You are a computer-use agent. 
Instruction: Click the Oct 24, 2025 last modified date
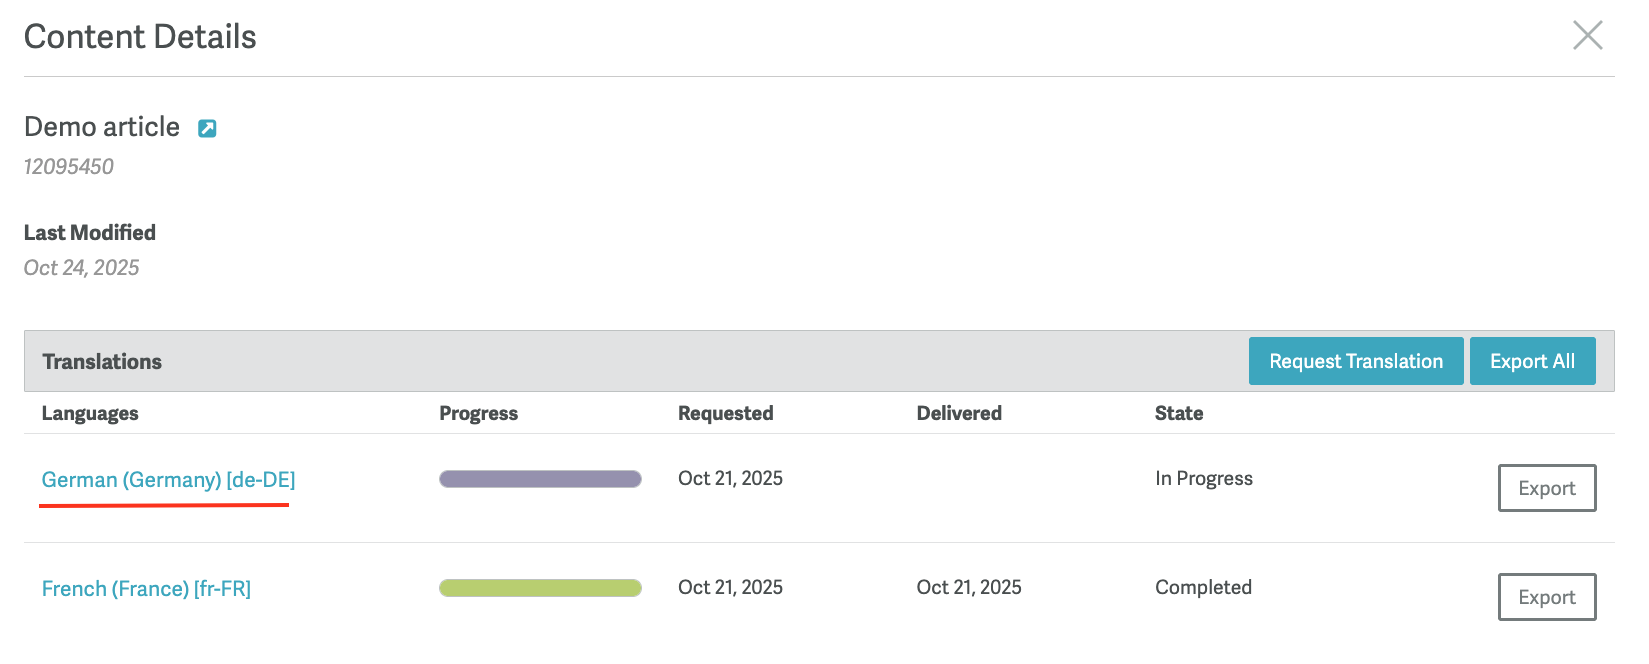click(x=82, y=268)
